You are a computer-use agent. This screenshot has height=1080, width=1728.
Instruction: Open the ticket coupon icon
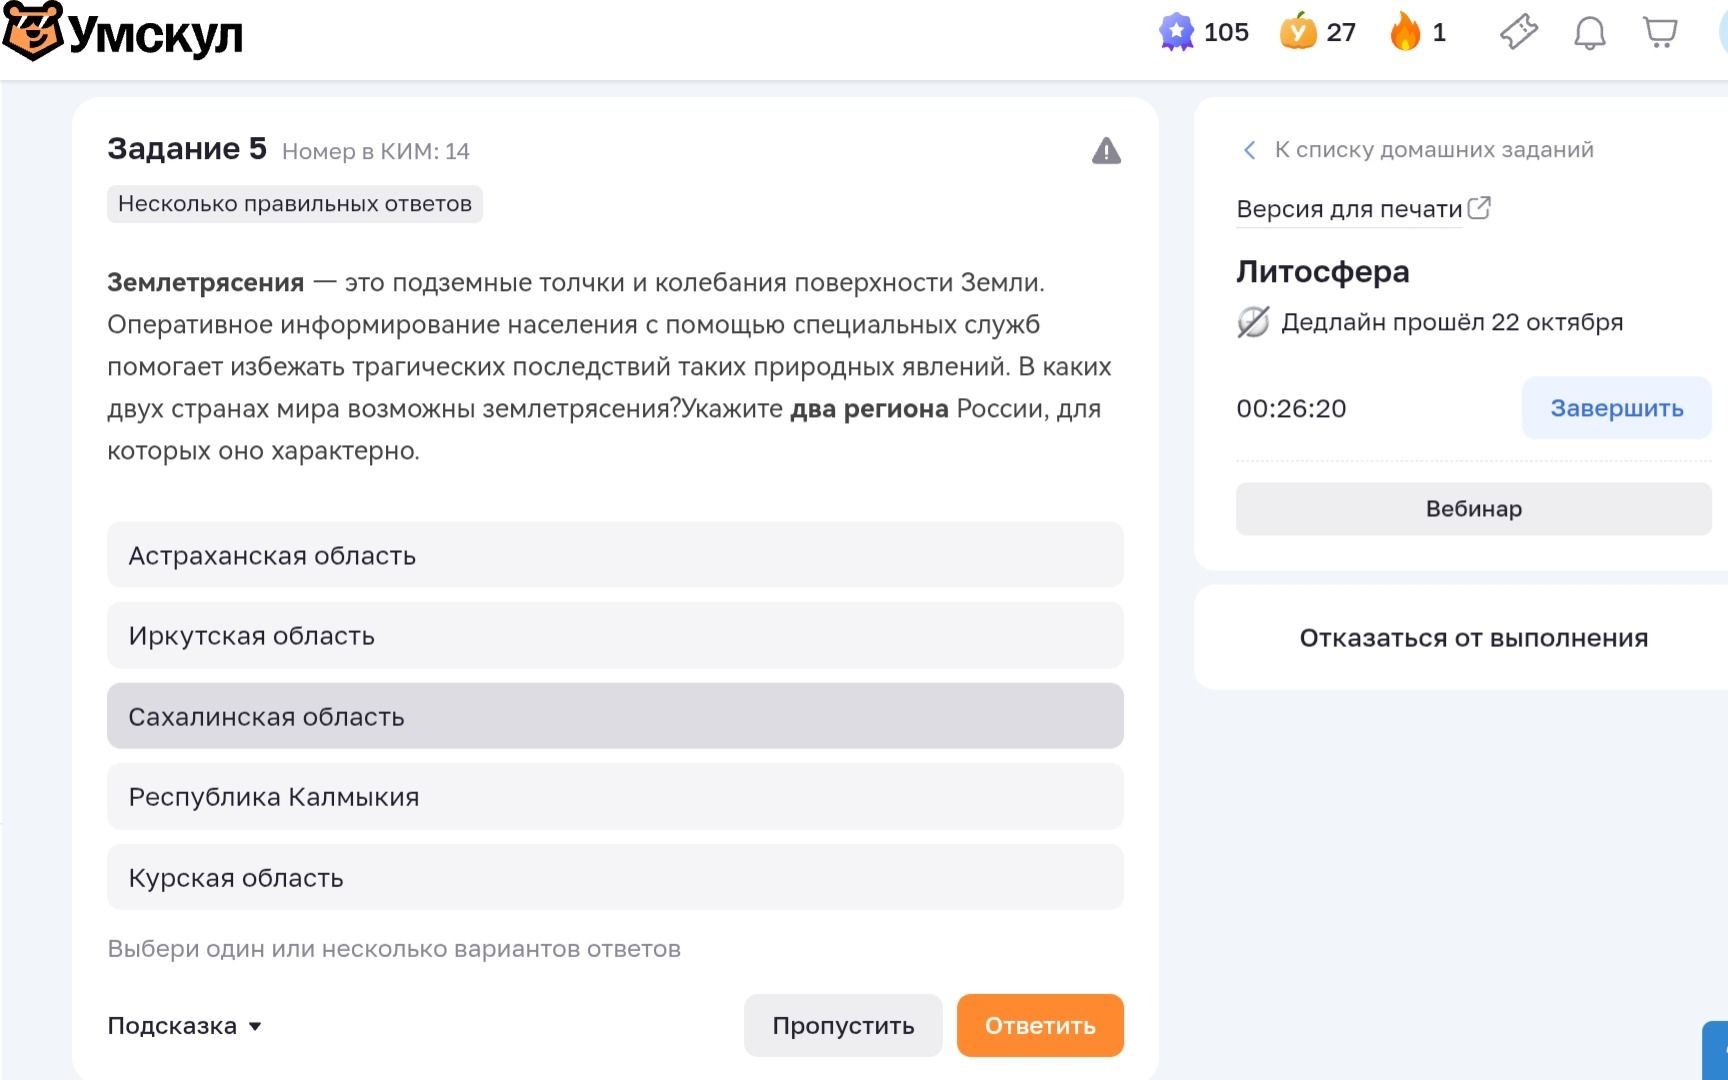click(x=1518, y=32)
